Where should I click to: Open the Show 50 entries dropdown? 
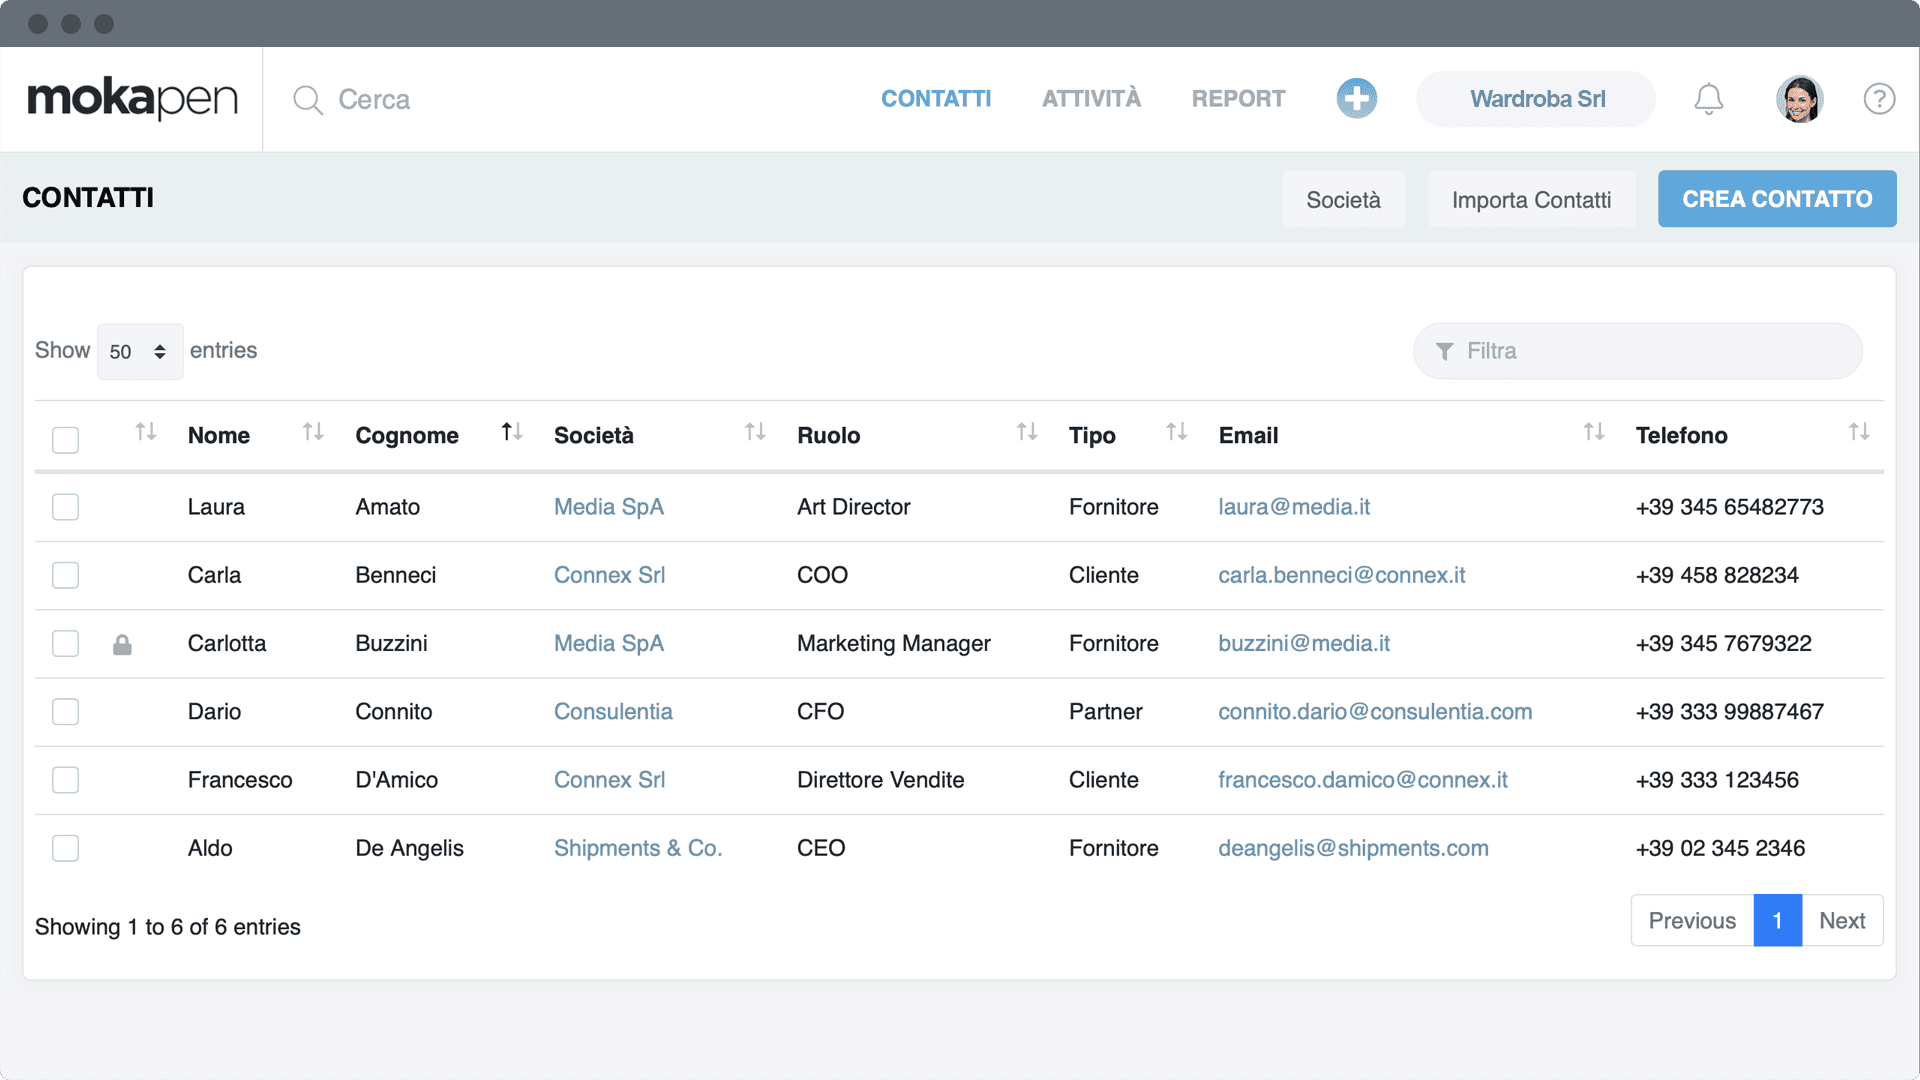(x=139, y=352)
